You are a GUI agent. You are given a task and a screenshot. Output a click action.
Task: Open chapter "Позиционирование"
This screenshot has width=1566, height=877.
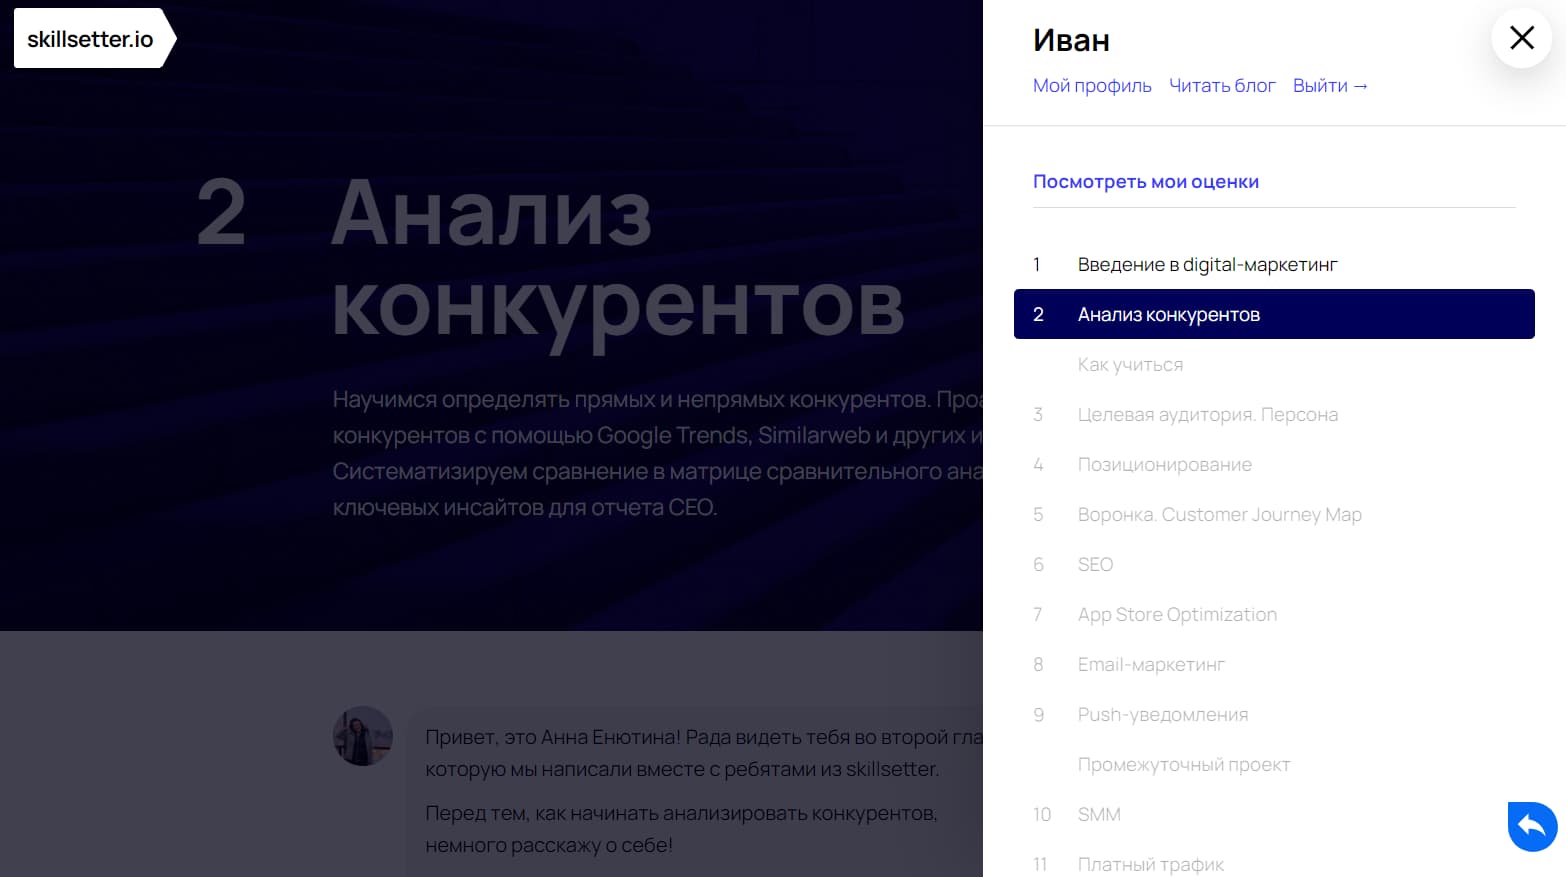pos(1164,464)
